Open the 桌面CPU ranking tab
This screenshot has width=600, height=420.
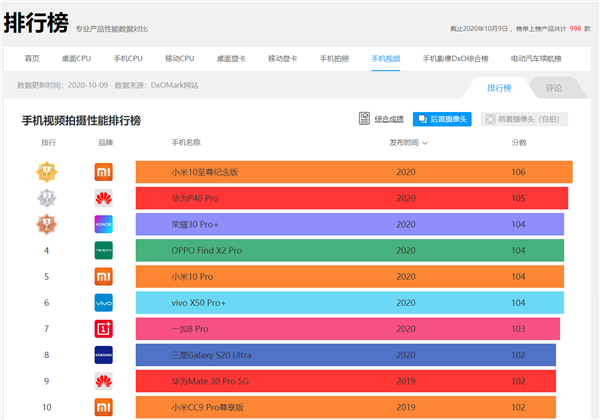click(x=76, y=59)
